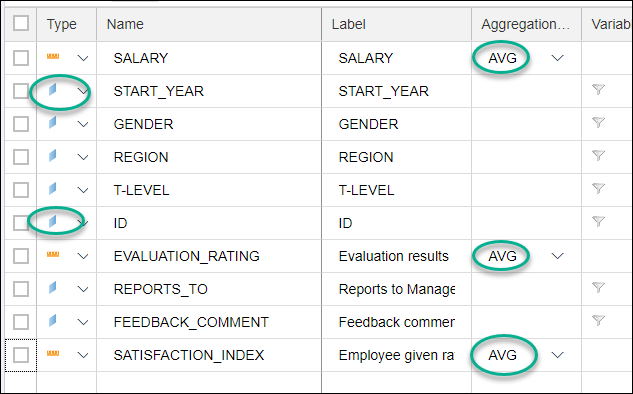633x394 pixels.
Task: Click the filter funnel icon for REPORTS_TO
Action: tap(598, 287)
